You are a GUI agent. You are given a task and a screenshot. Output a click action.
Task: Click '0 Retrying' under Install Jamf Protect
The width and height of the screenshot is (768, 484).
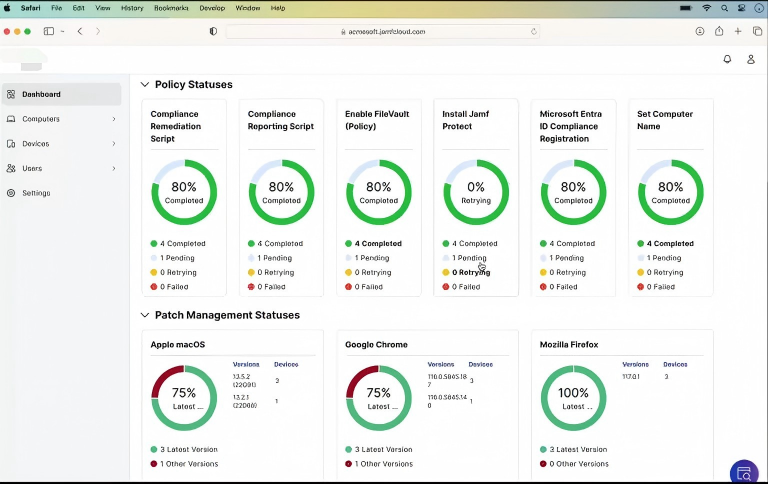pyautogui.click(x=466, y=272)
